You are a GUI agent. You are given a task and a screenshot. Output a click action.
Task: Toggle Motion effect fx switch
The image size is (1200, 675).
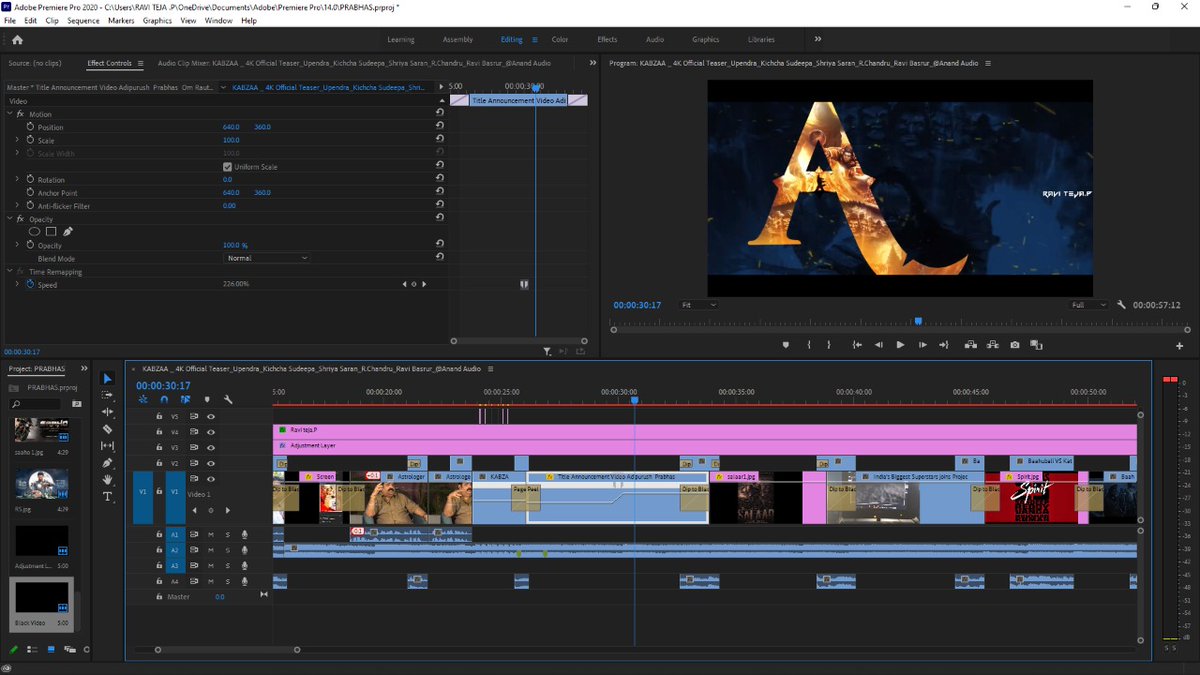20,114
